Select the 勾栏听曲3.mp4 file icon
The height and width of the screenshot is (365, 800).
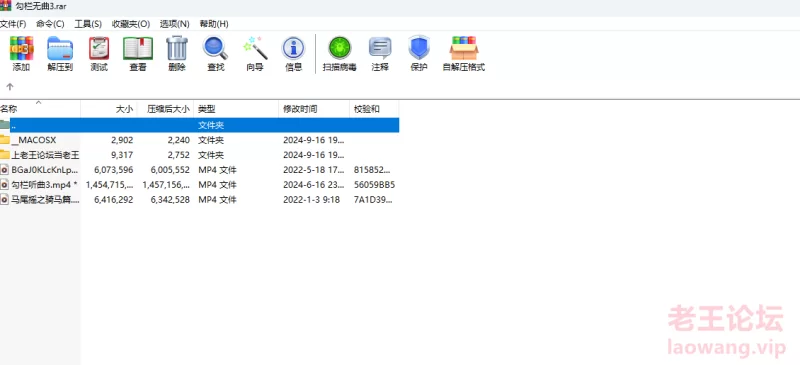(x=5, y=184)
